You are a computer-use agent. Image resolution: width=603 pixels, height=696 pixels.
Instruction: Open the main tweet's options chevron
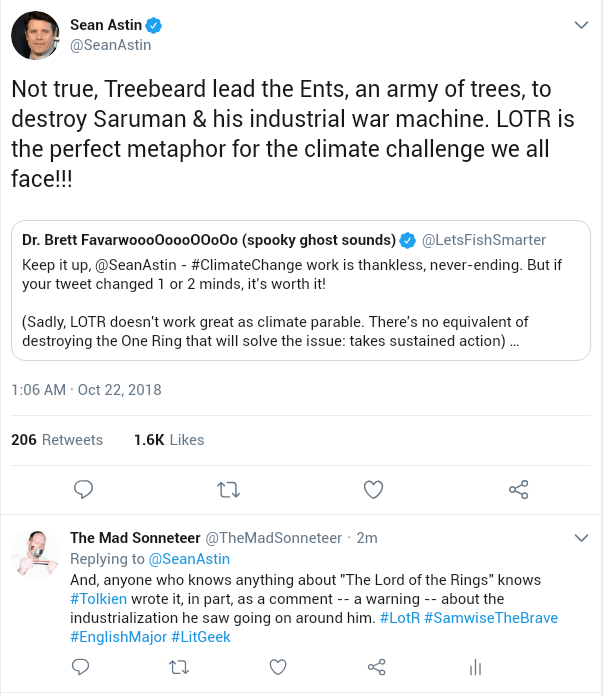(x=580, y=24)
